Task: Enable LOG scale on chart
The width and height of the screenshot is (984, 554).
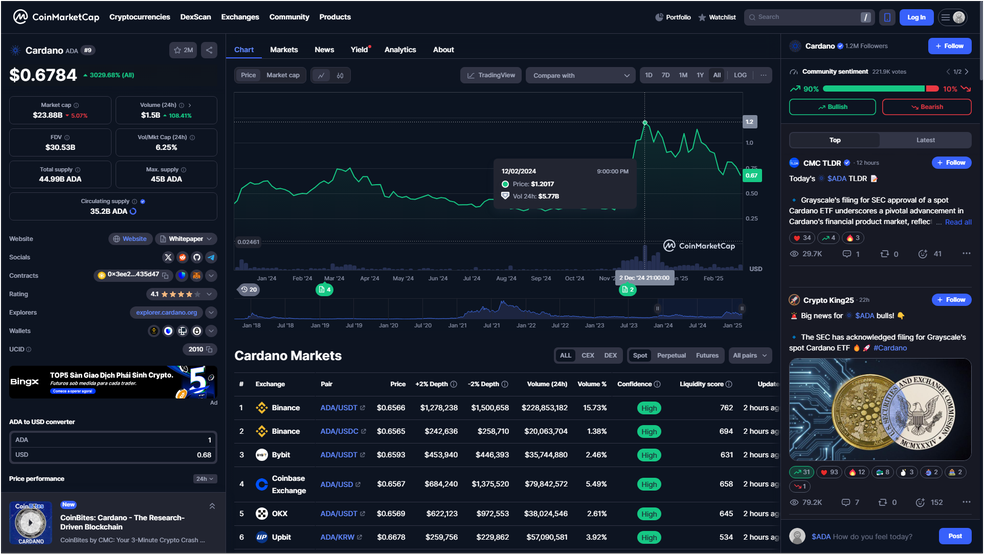Action: [x=741, y=75]
